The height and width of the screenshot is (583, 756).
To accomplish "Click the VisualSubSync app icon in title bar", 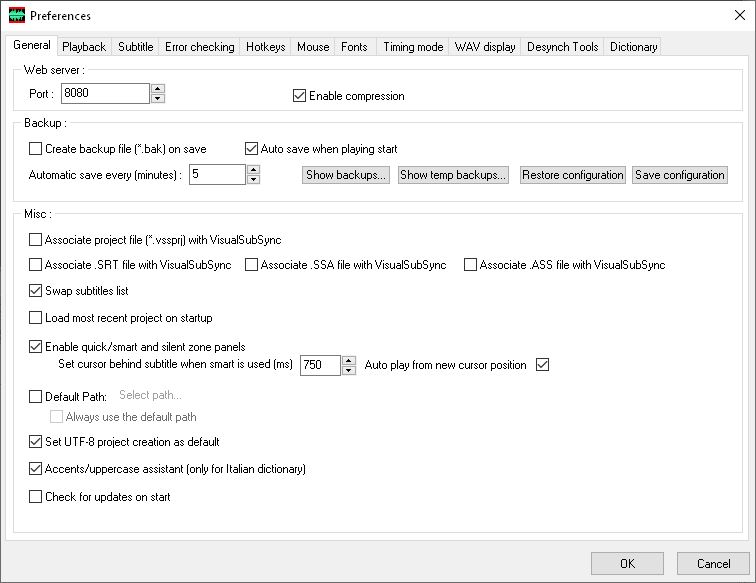I will [x=16, y=15].
